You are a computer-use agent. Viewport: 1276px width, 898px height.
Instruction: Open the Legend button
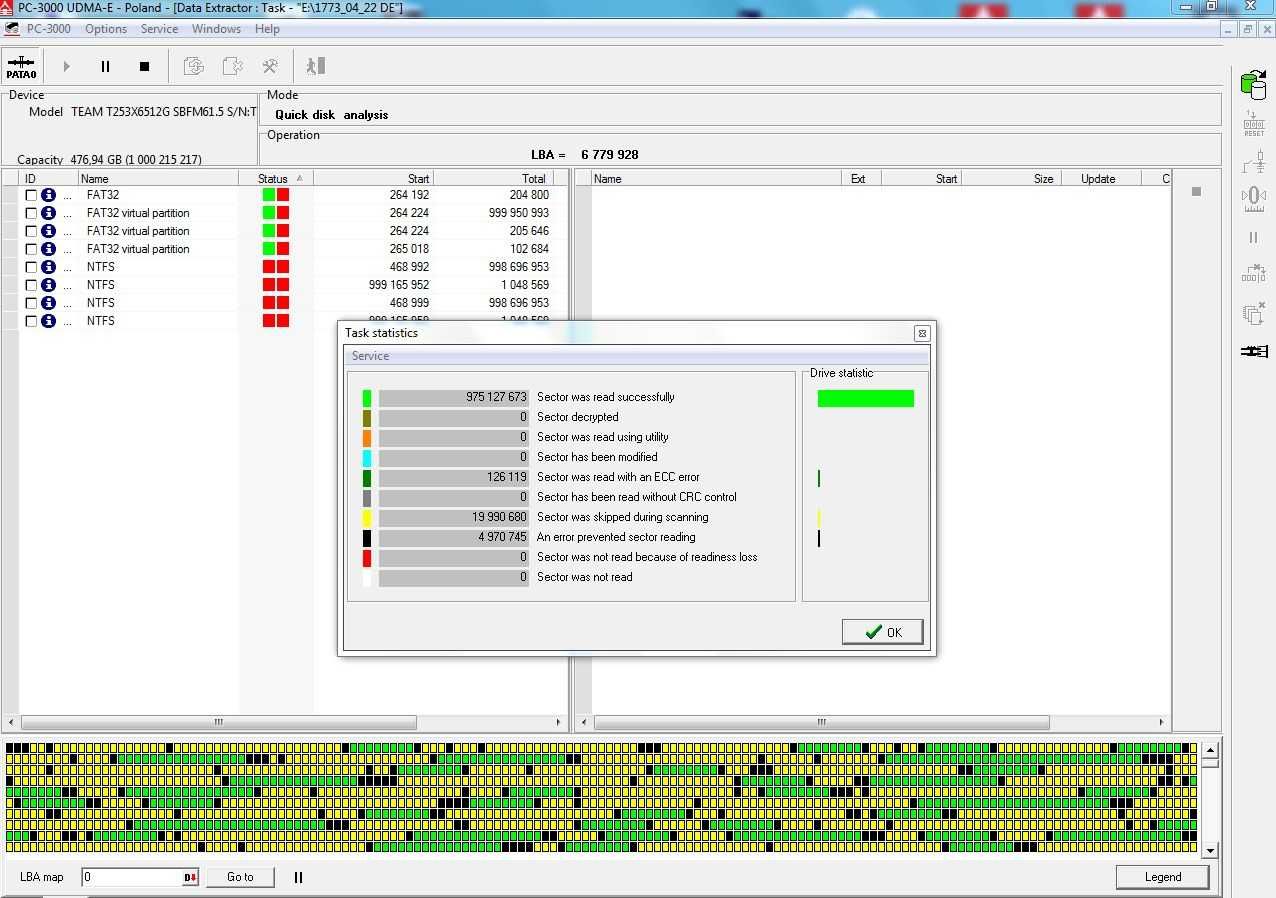1162,877
